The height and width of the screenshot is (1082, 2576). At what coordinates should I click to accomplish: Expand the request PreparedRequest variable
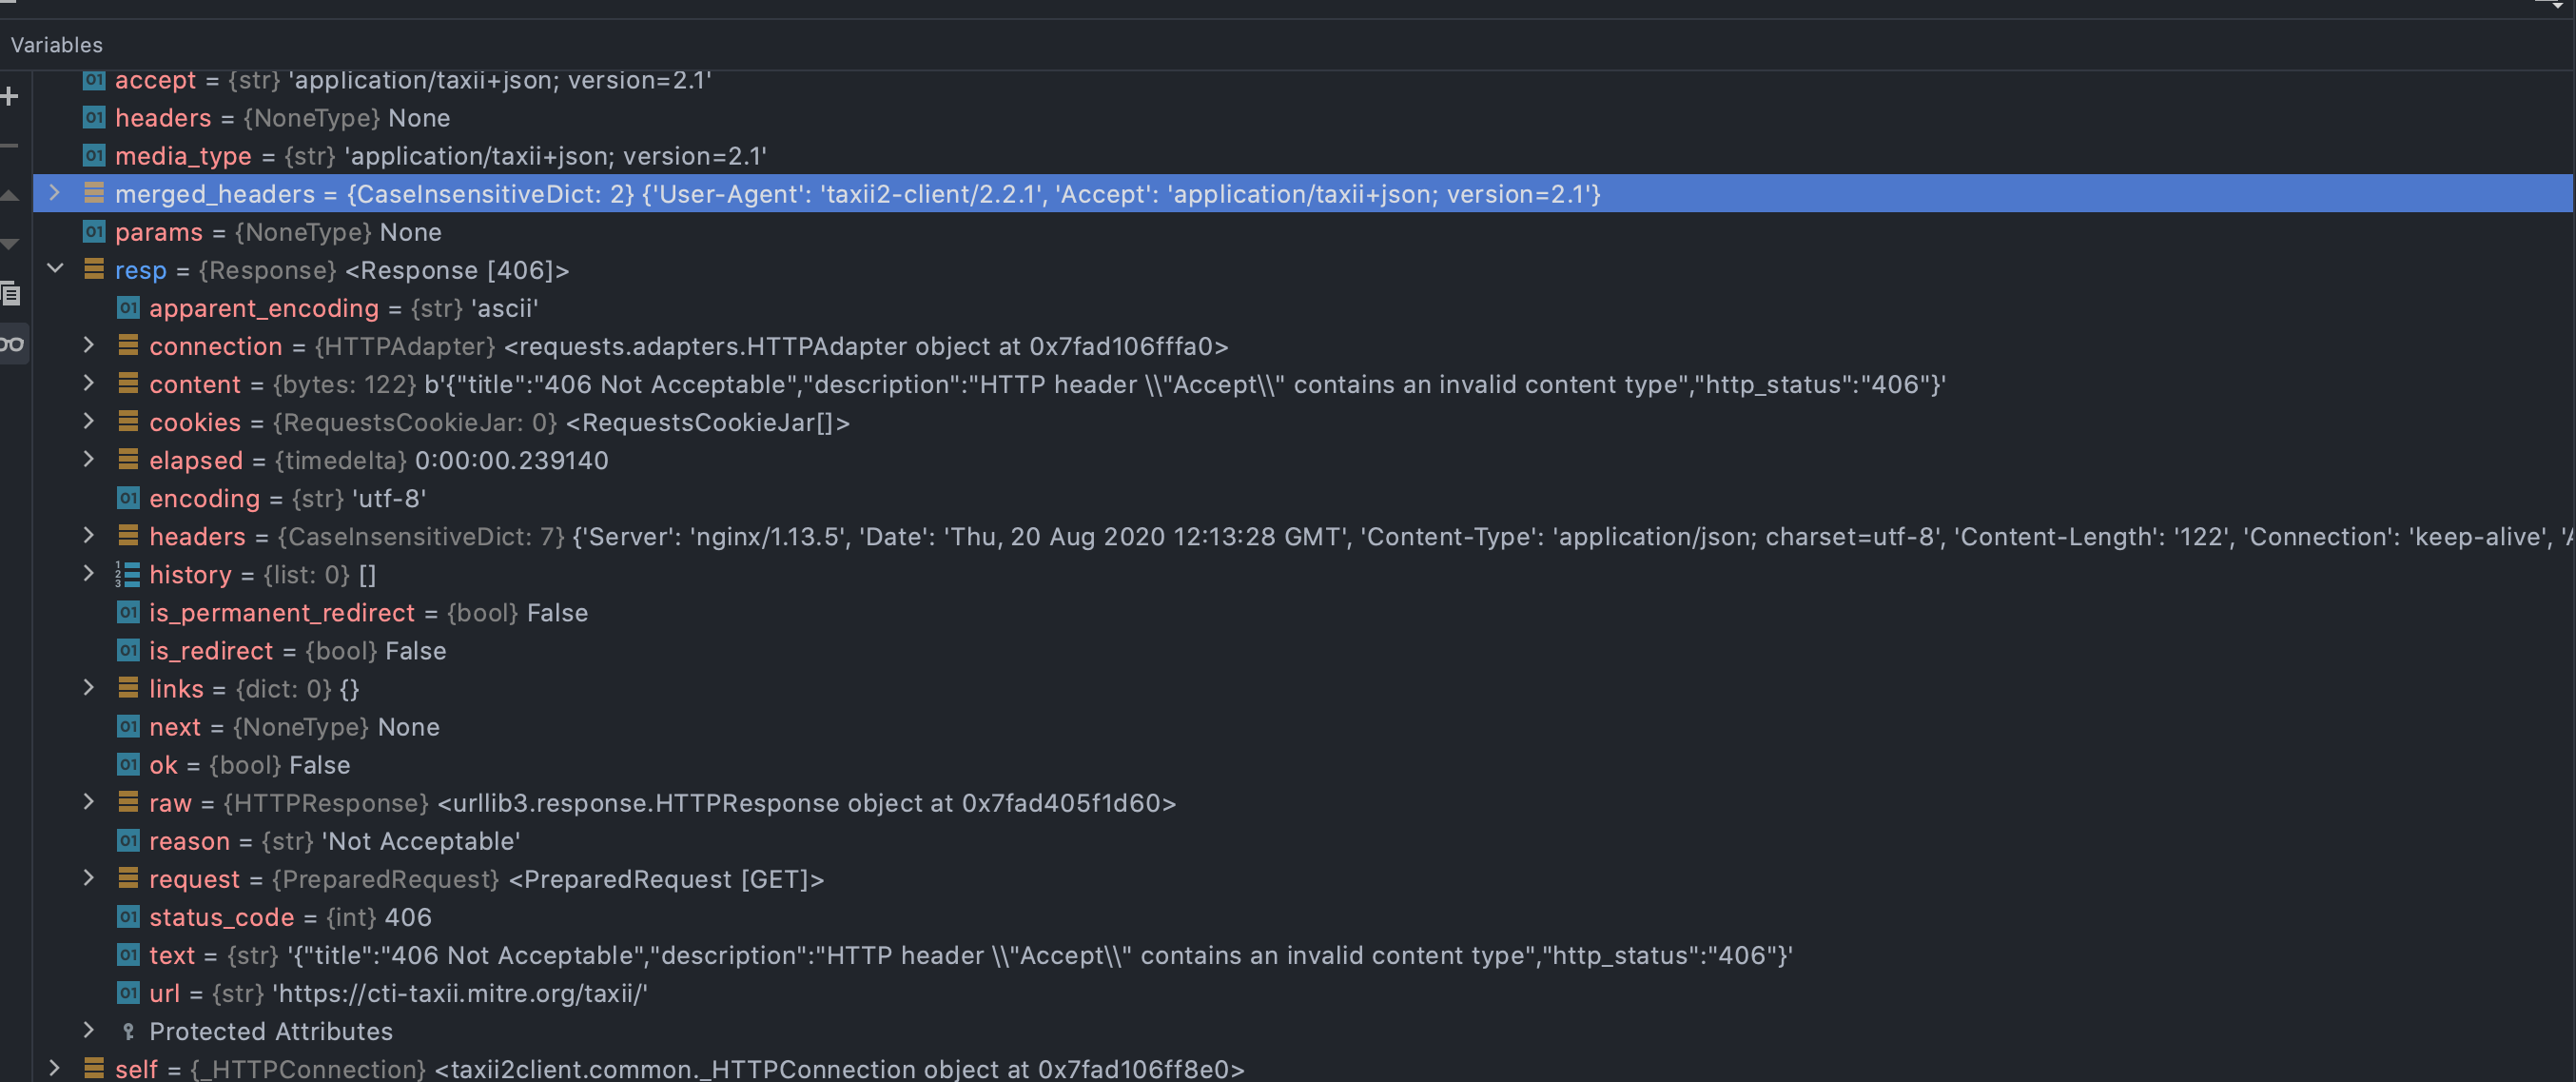88,879
